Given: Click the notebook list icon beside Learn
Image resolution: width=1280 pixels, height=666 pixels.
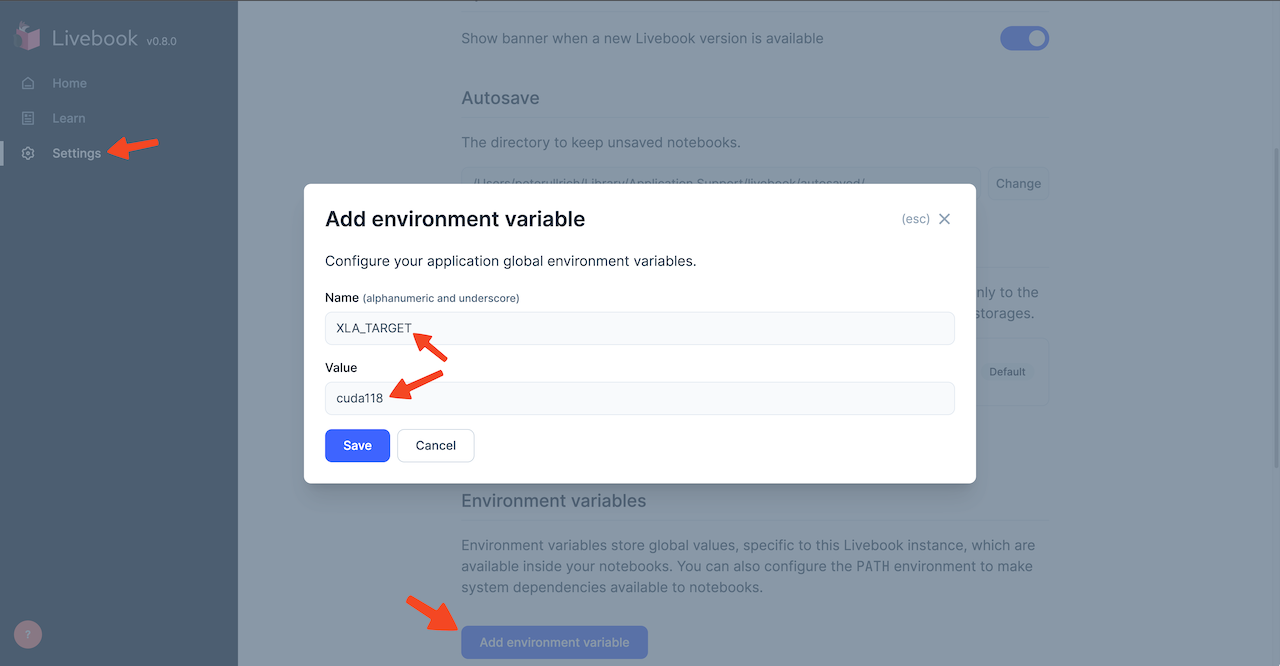Looking at the screenshot, I should tap(28, 118).
